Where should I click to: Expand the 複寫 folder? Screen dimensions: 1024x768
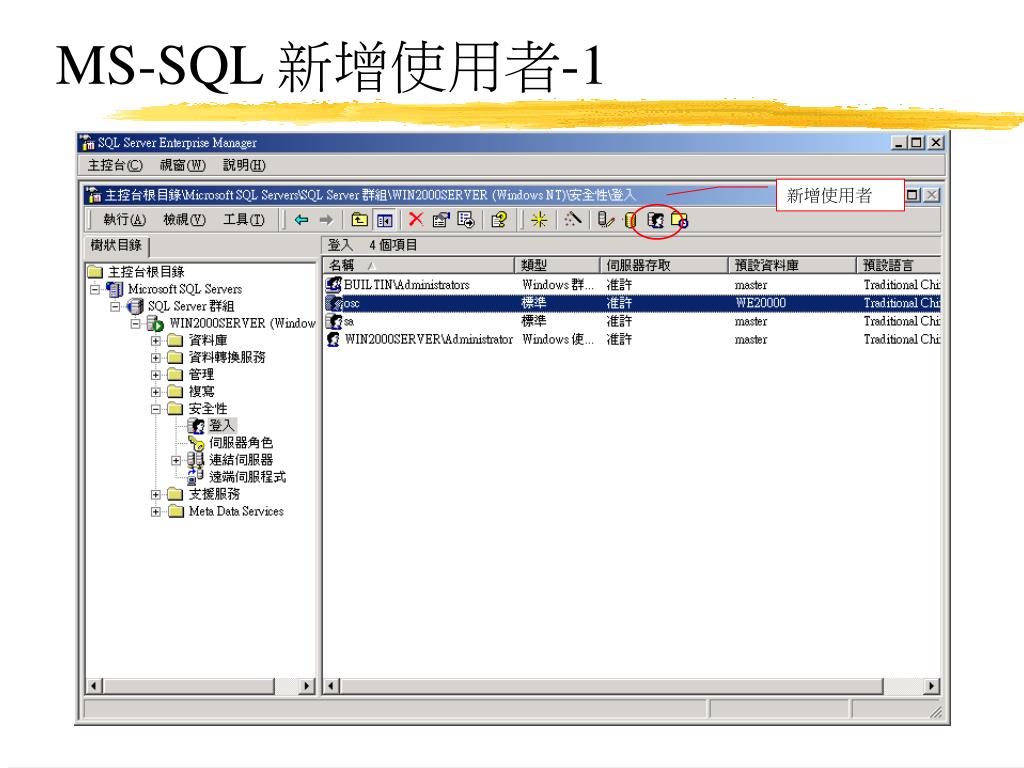coord(155,392)
